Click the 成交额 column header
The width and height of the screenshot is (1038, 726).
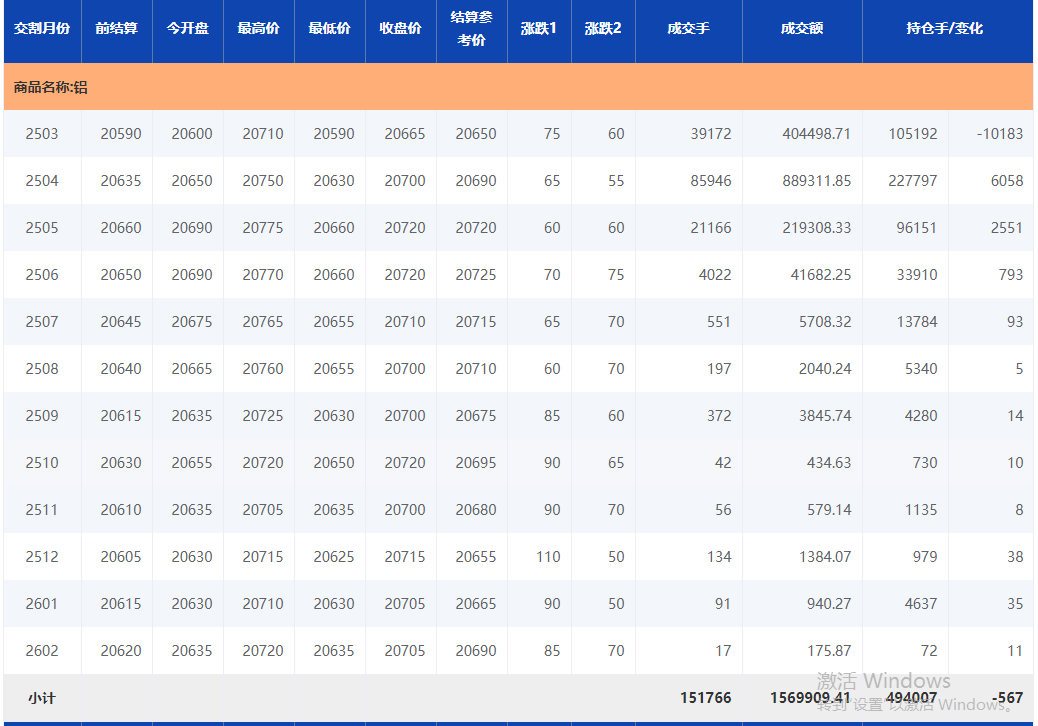(x=802, y=29)
